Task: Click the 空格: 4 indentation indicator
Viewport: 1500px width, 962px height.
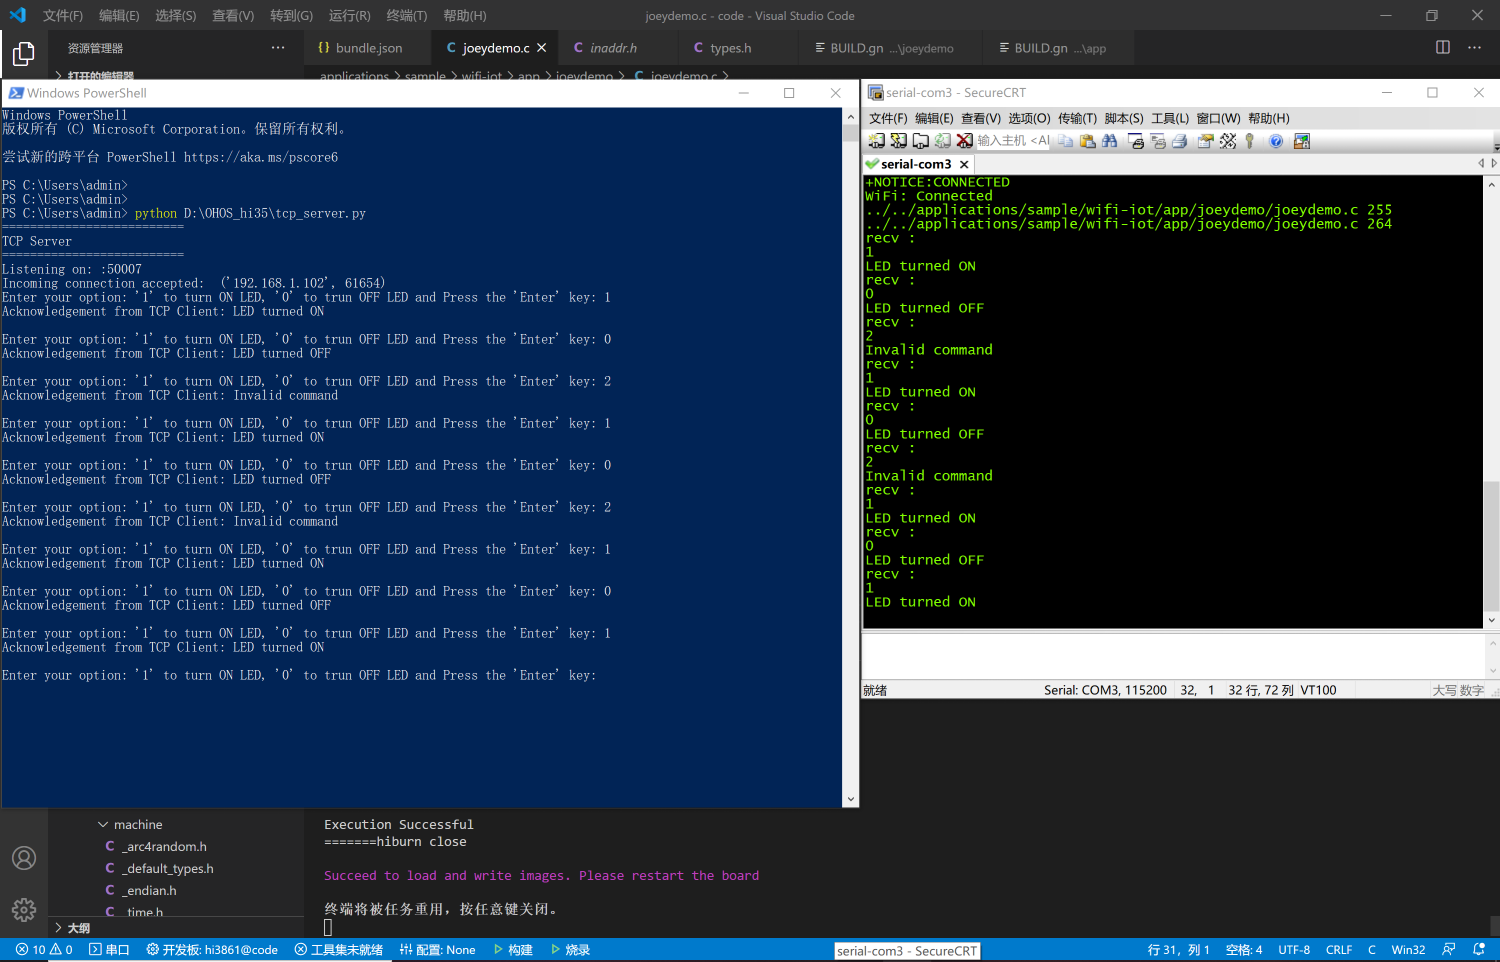Action: click(1244, 950)
